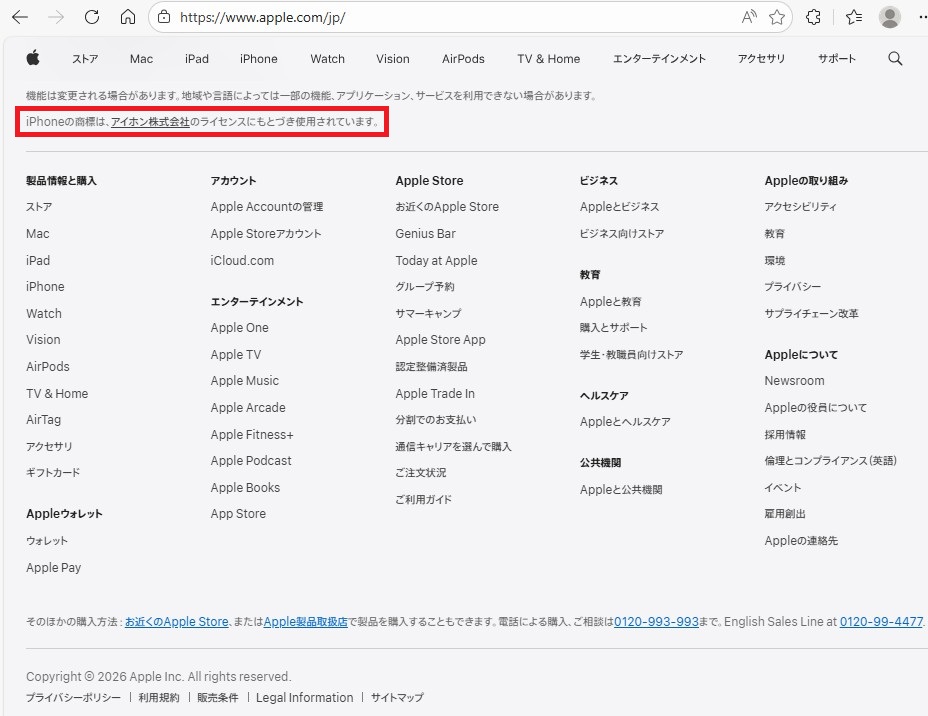Click the Apple logo in navigation bar
The image size is (928, 716).
pos(33,58)
